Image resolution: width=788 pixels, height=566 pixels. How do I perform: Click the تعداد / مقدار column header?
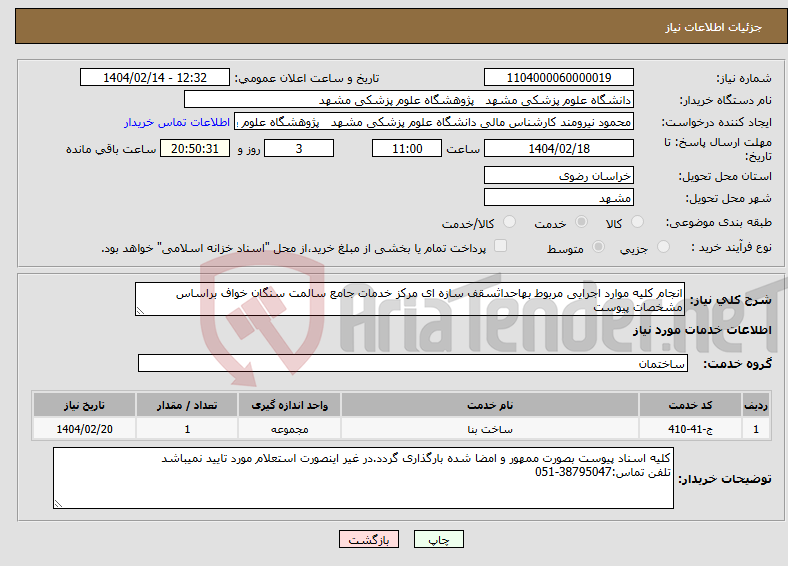tap(187, 405)
